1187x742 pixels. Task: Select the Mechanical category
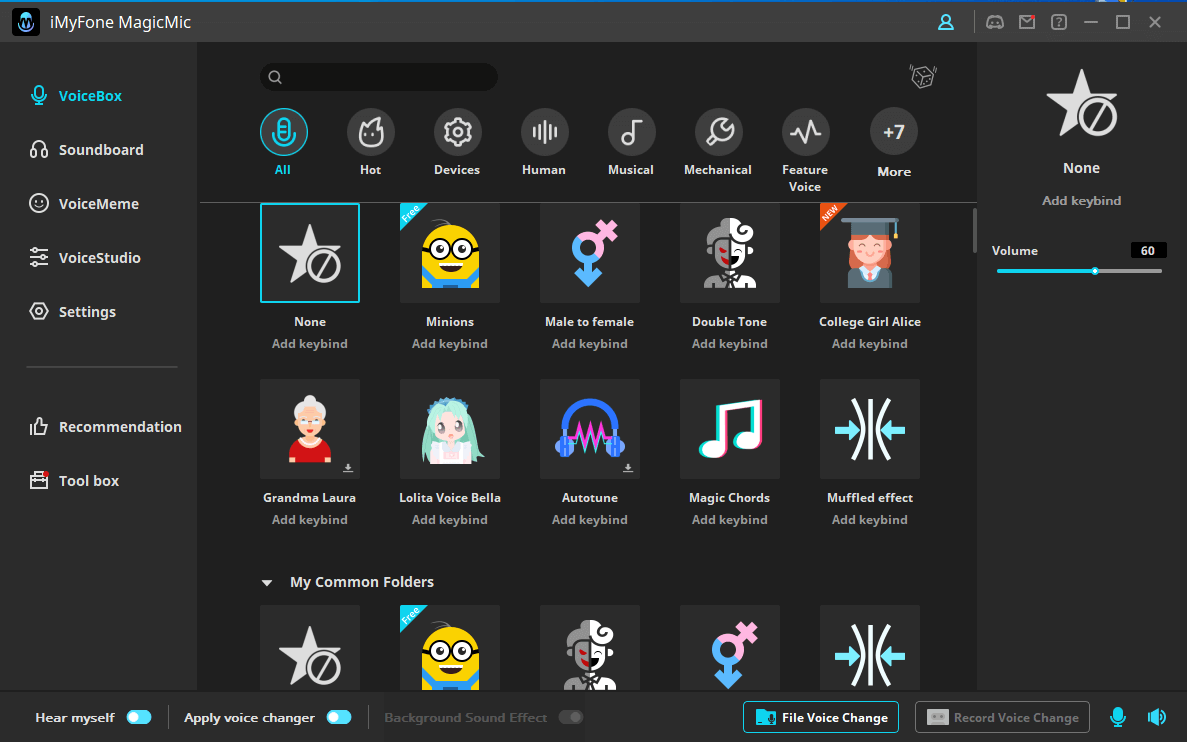(x=718, y=142)
